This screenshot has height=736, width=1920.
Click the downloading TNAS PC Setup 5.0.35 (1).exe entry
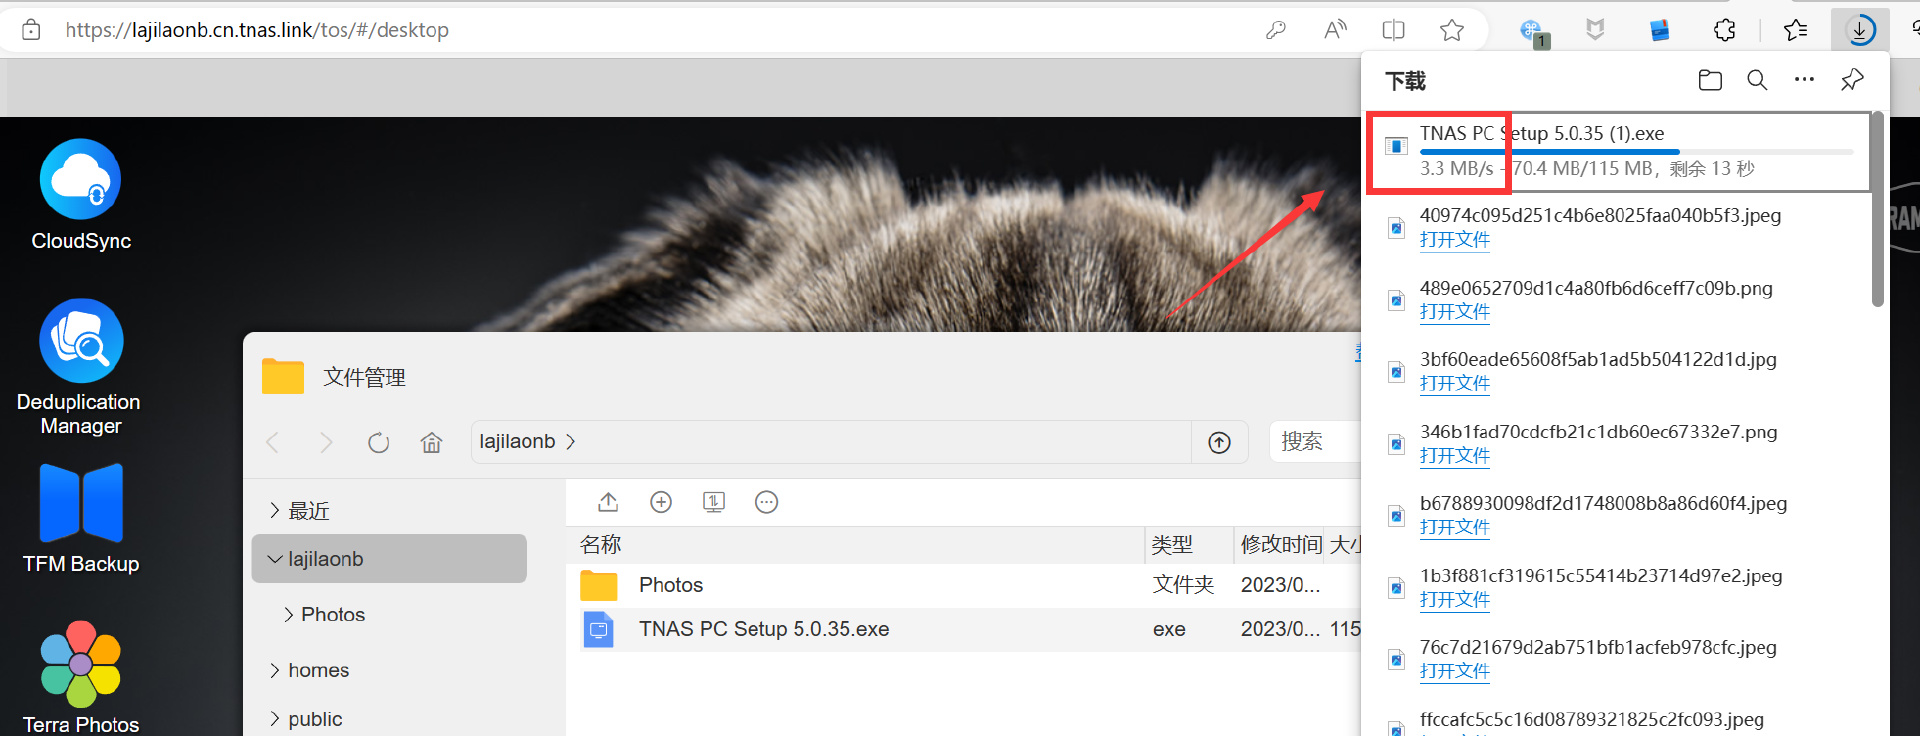pyautogui.click(x=1619, y=151)
